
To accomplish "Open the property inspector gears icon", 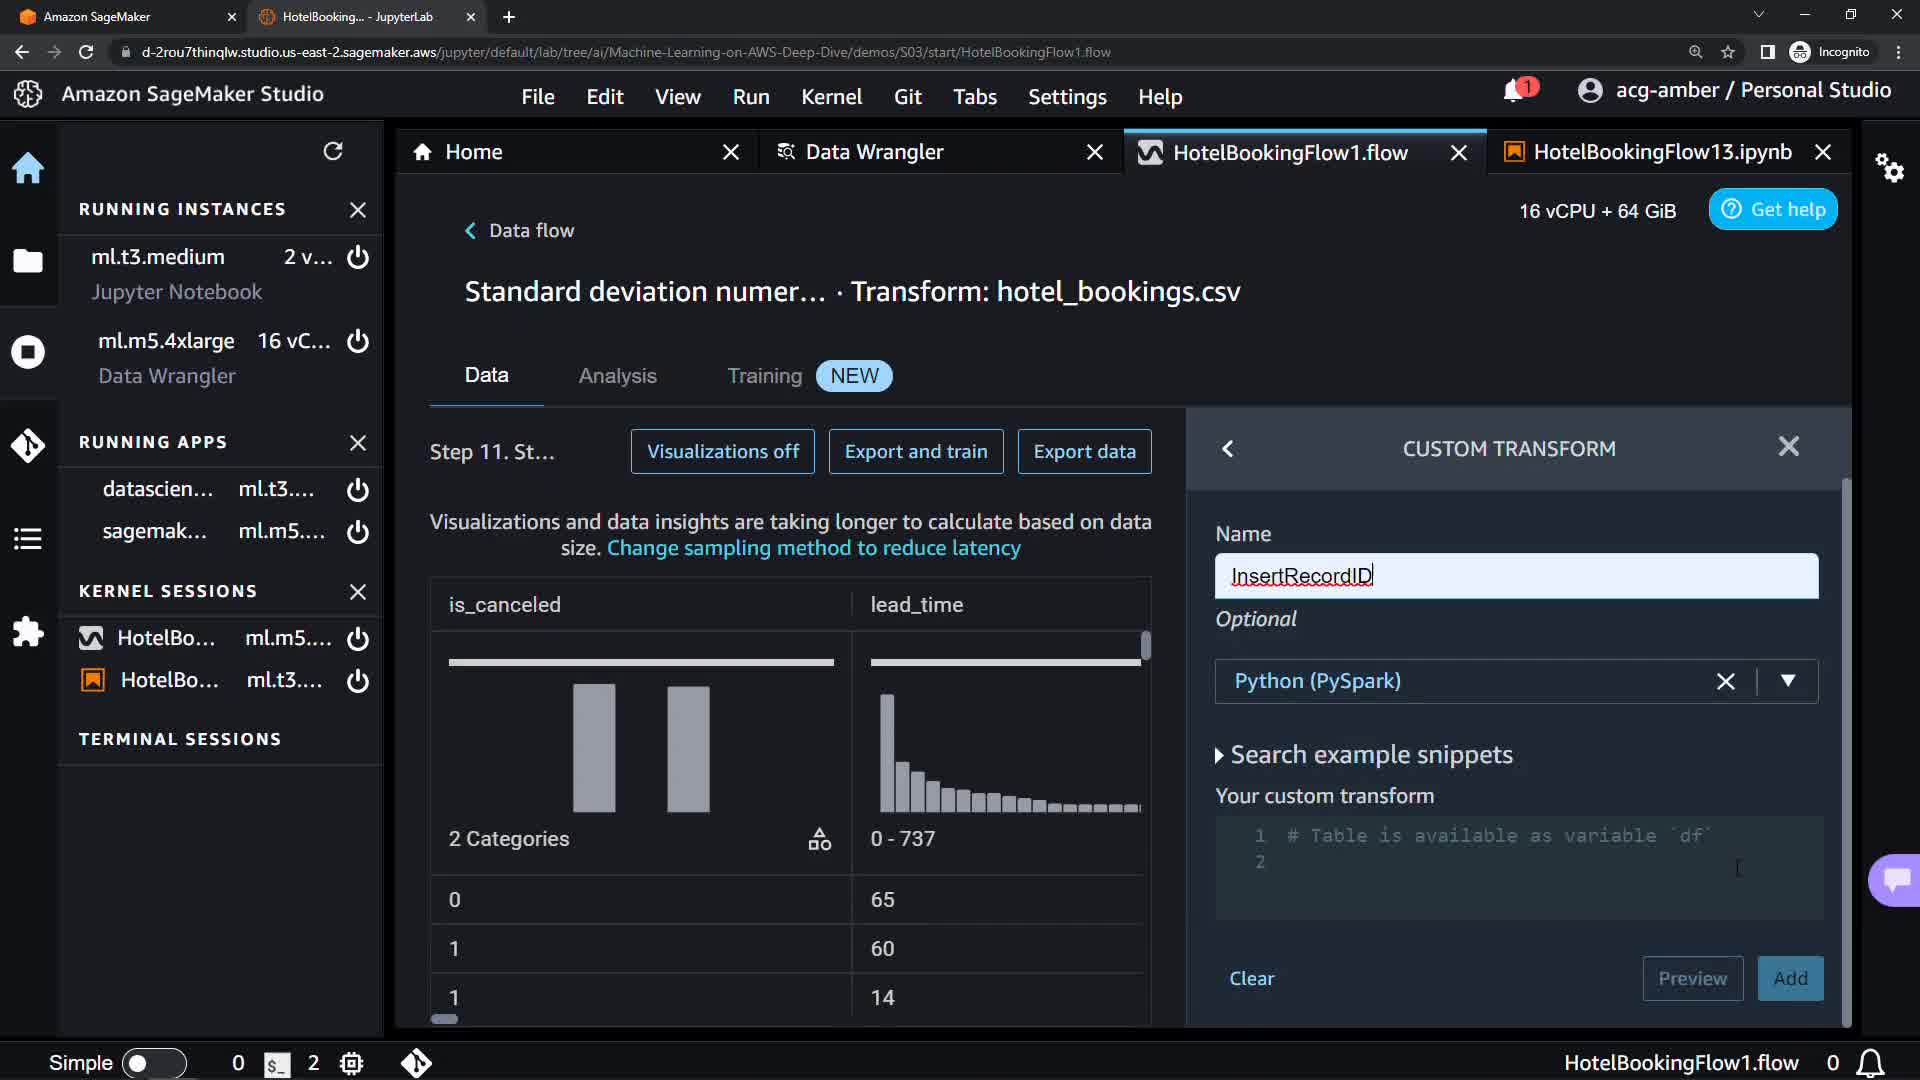I will (1889, 167).
